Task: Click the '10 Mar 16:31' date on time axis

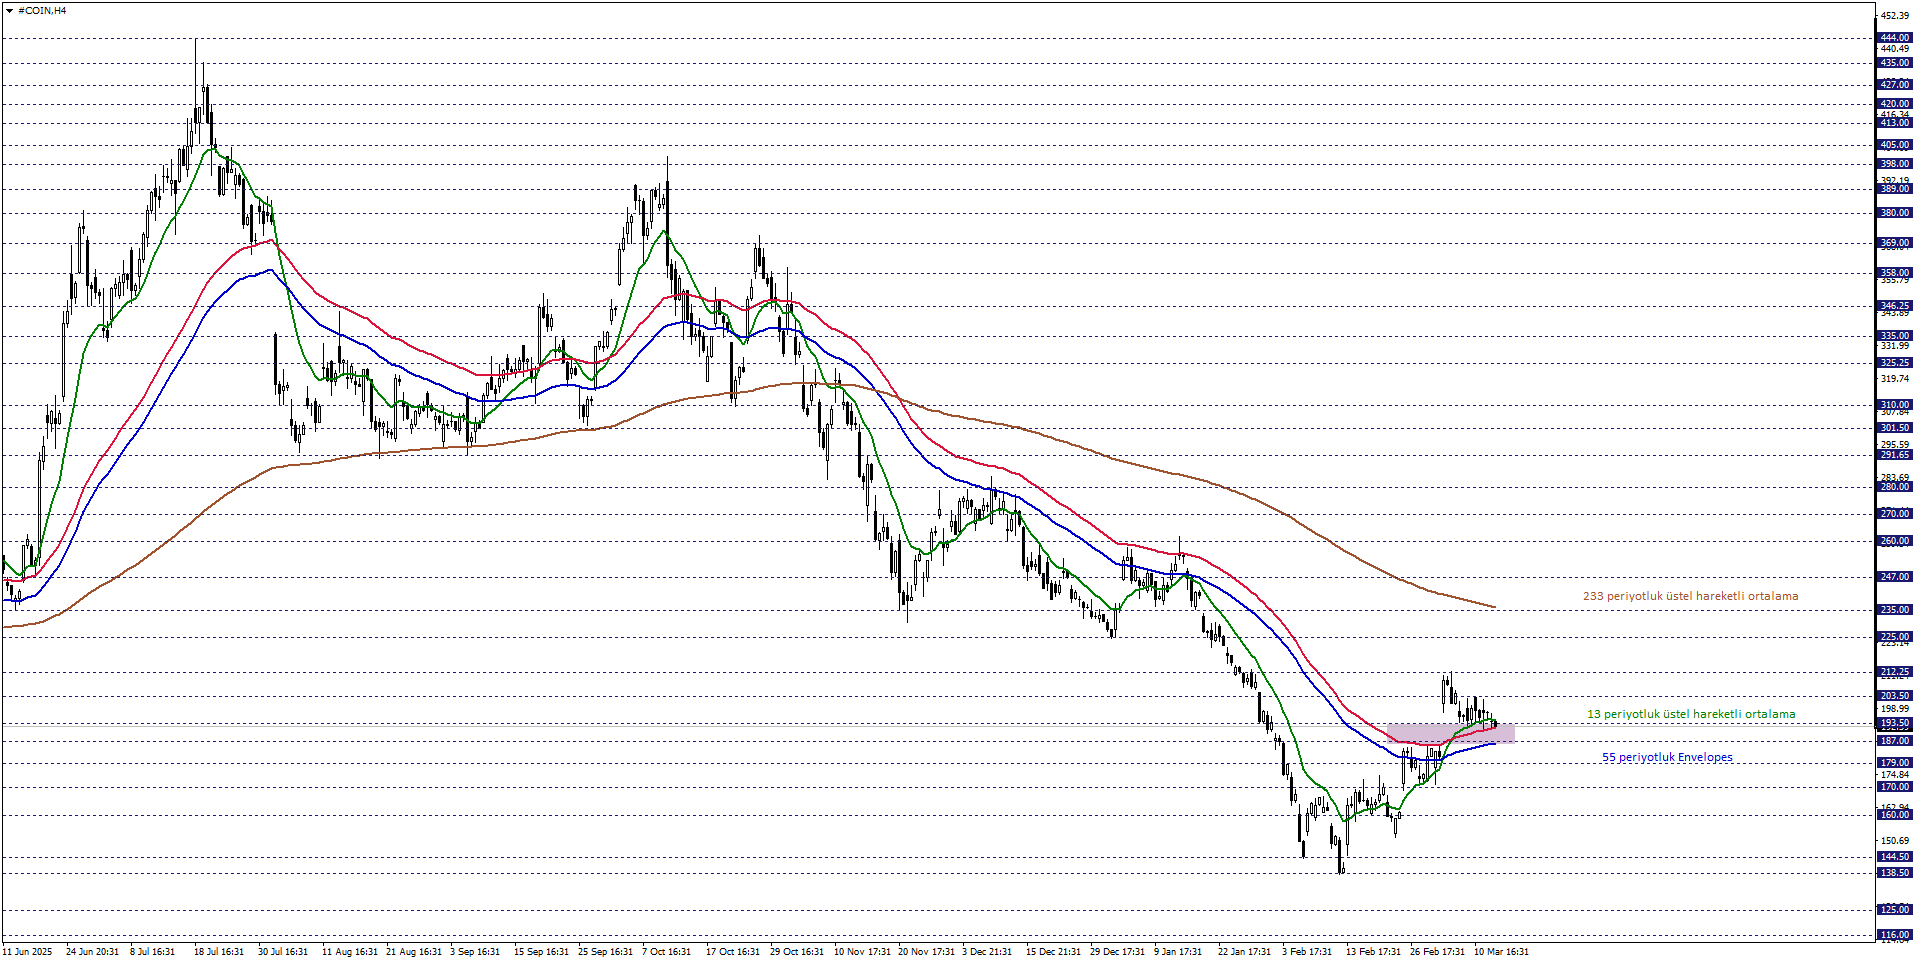Action: 1500,951
